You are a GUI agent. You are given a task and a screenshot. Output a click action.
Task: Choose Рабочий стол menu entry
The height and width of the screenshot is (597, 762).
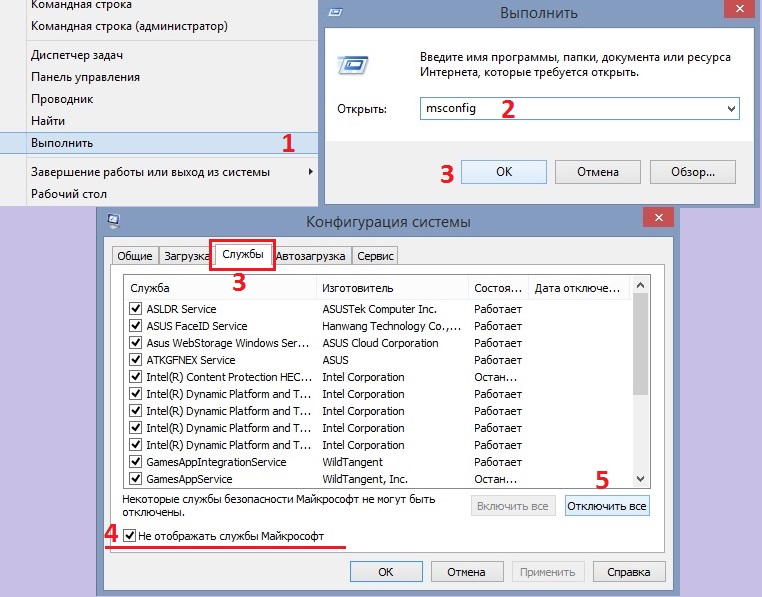69,193
